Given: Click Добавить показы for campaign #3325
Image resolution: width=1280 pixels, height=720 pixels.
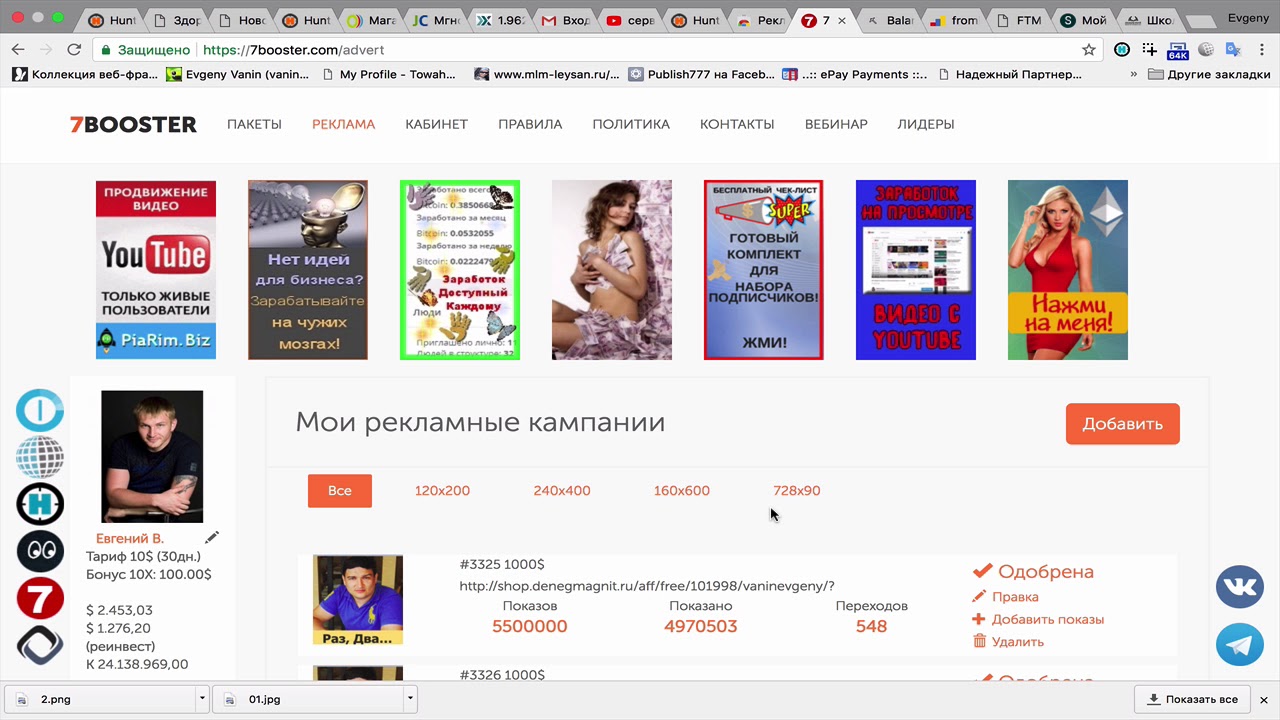Looking at the screenshot, I should (1048, 619).
